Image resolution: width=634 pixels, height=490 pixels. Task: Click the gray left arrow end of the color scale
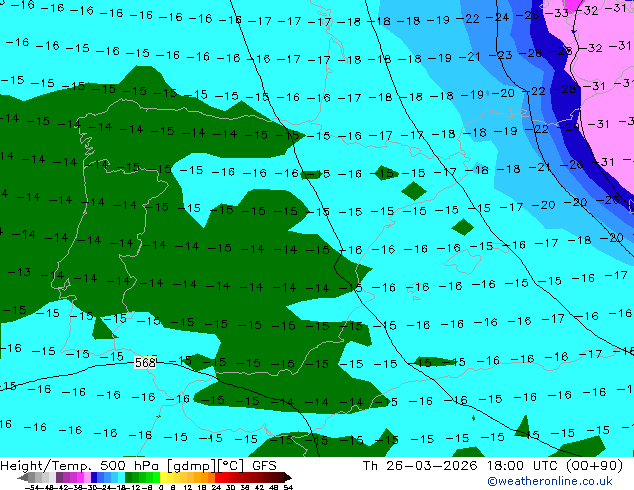click(x=23, y=477)
